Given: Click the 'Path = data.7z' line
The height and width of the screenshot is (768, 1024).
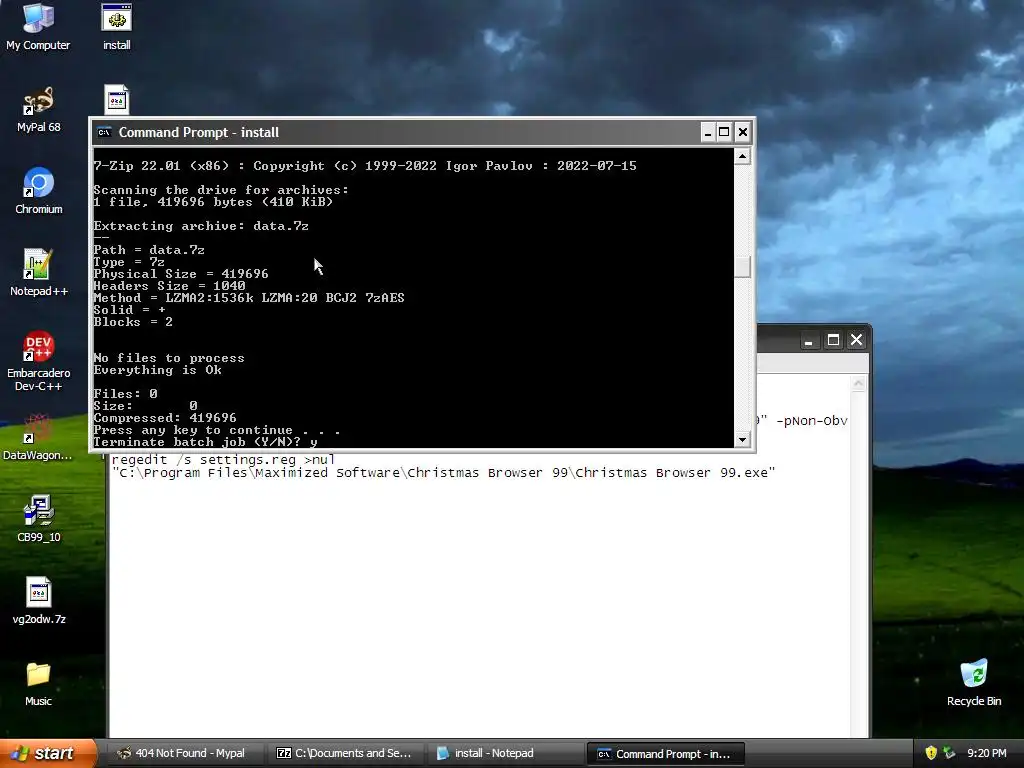Looking at the screenshot, I should [x=149, y=250].
